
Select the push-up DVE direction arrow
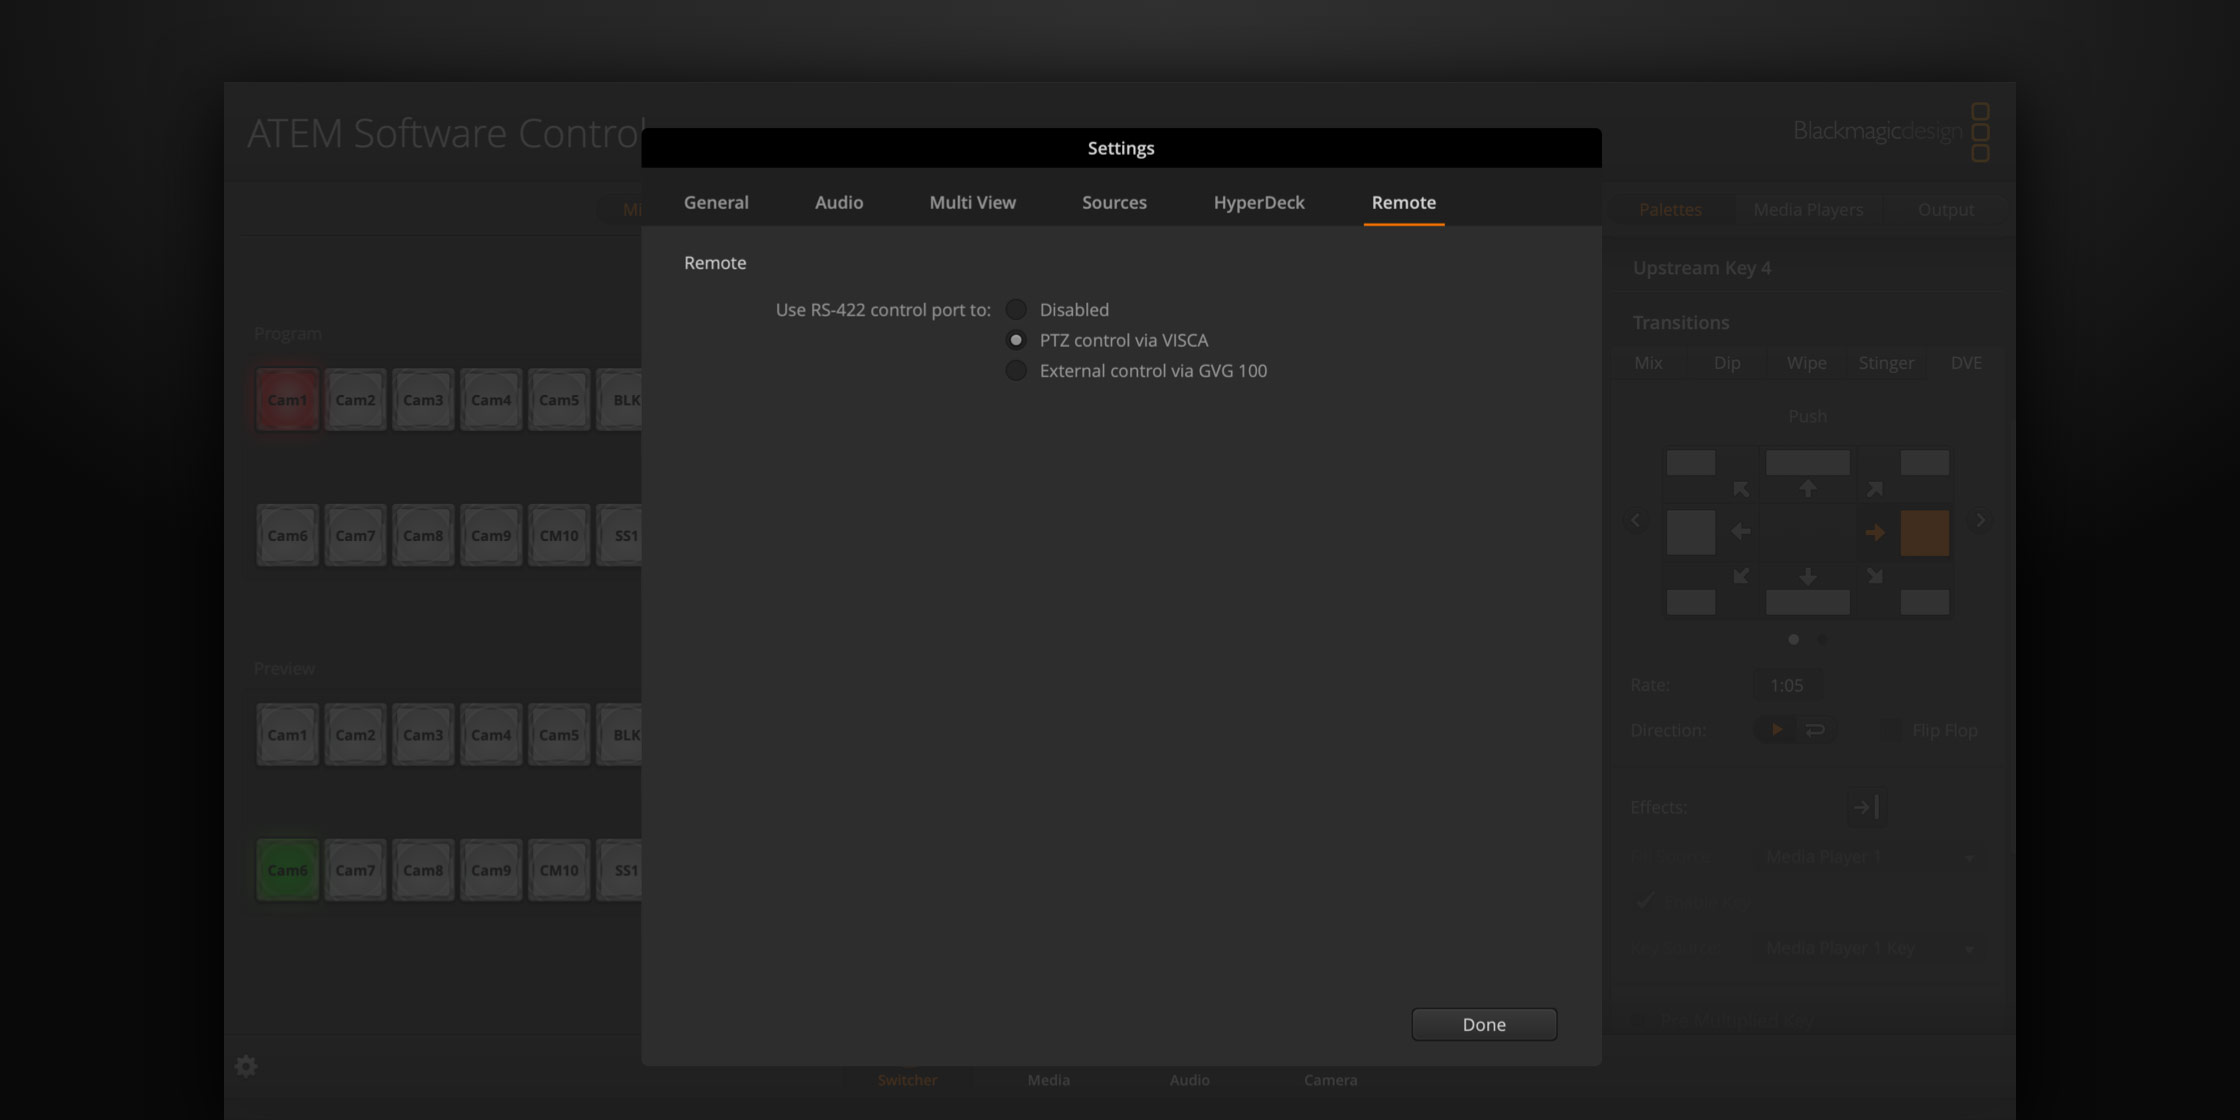tap(1808, 489)
